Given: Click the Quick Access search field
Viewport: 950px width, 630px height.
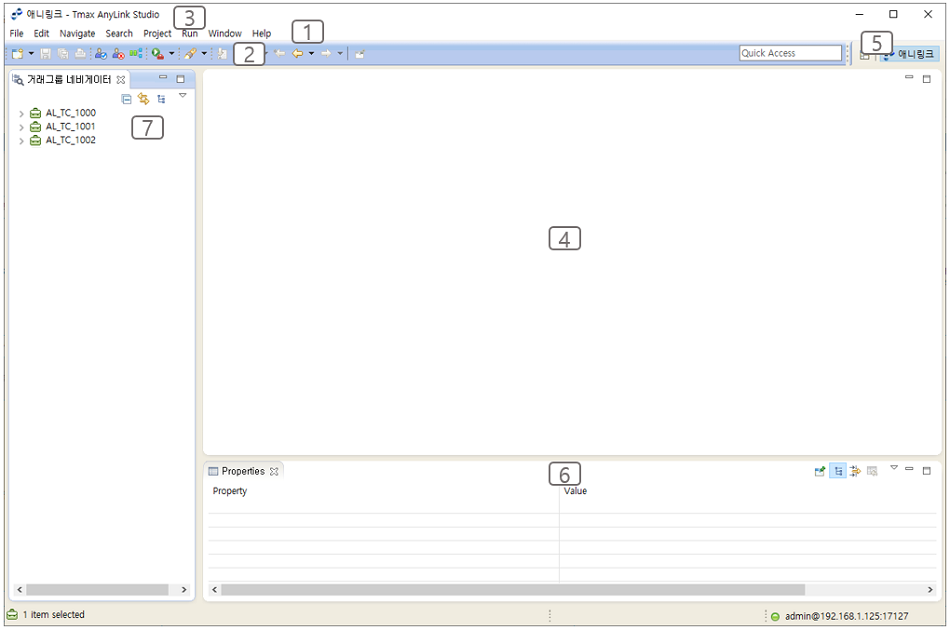Looking at the screenshot, I should (x=790, y=52).
